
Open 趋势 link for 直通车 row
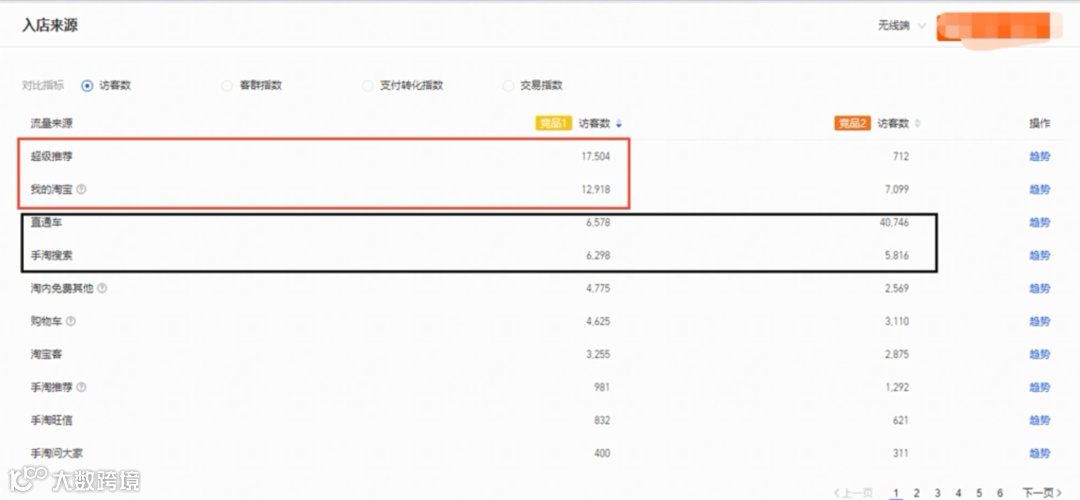coord(1039,222)
